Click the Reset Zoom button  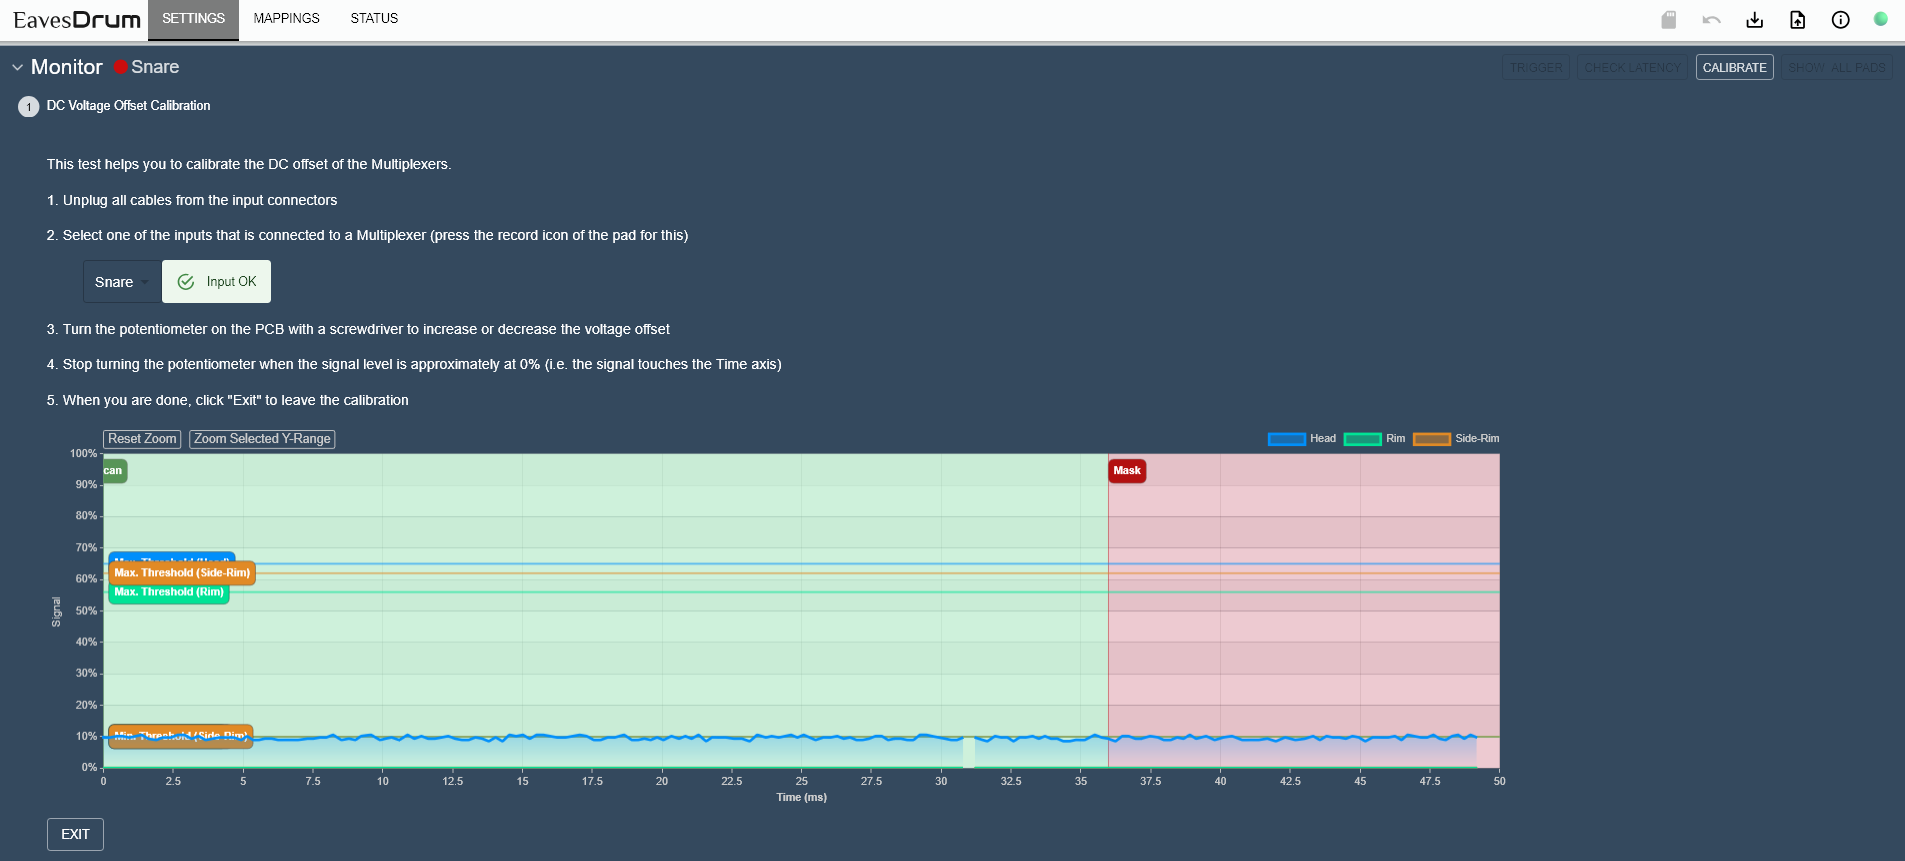(x=142, y=439)
